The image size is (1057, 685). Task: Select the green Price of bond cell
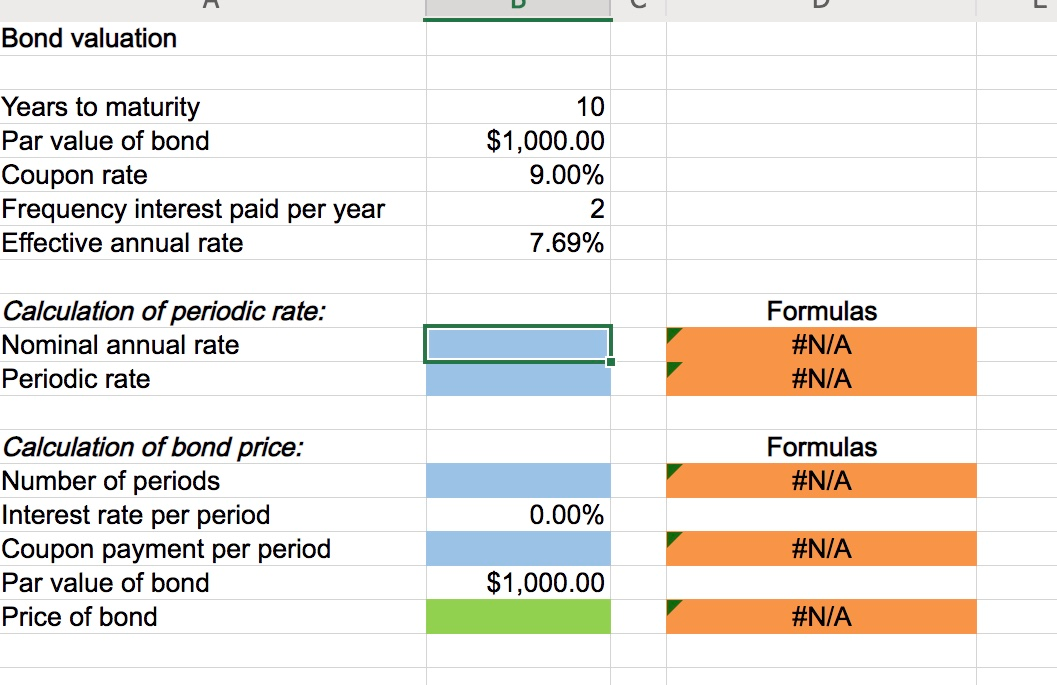tap(517, 617)
